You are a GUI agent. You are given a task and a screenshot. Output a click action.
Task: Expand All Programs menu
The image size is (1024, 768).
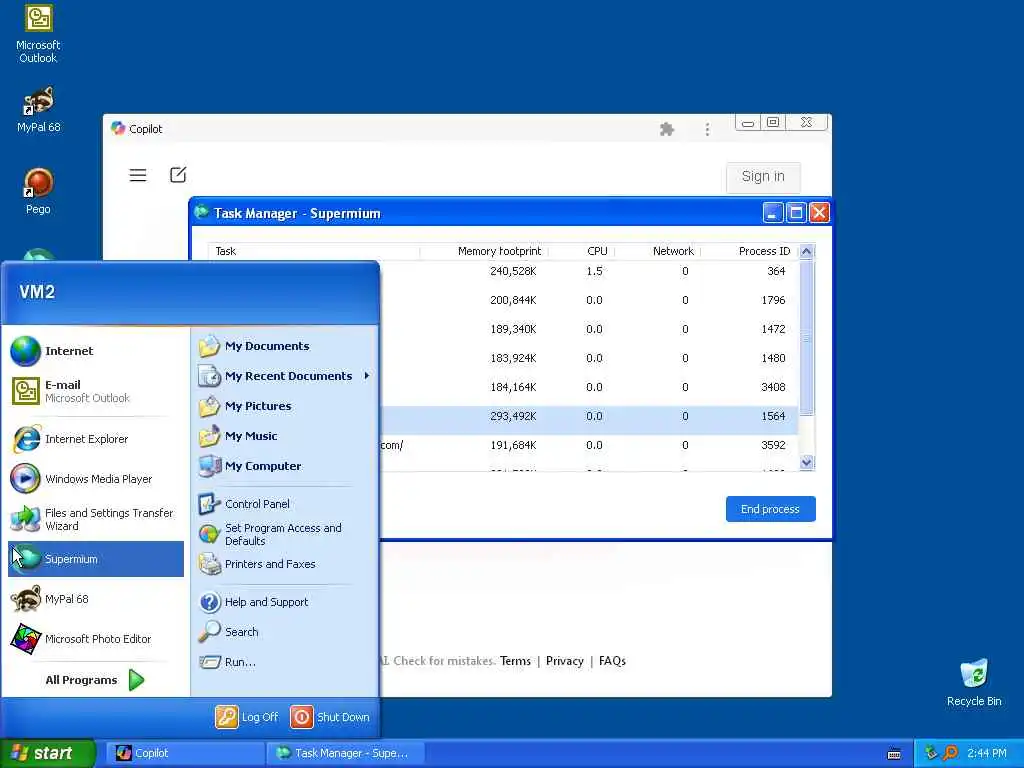click(96, 680)
